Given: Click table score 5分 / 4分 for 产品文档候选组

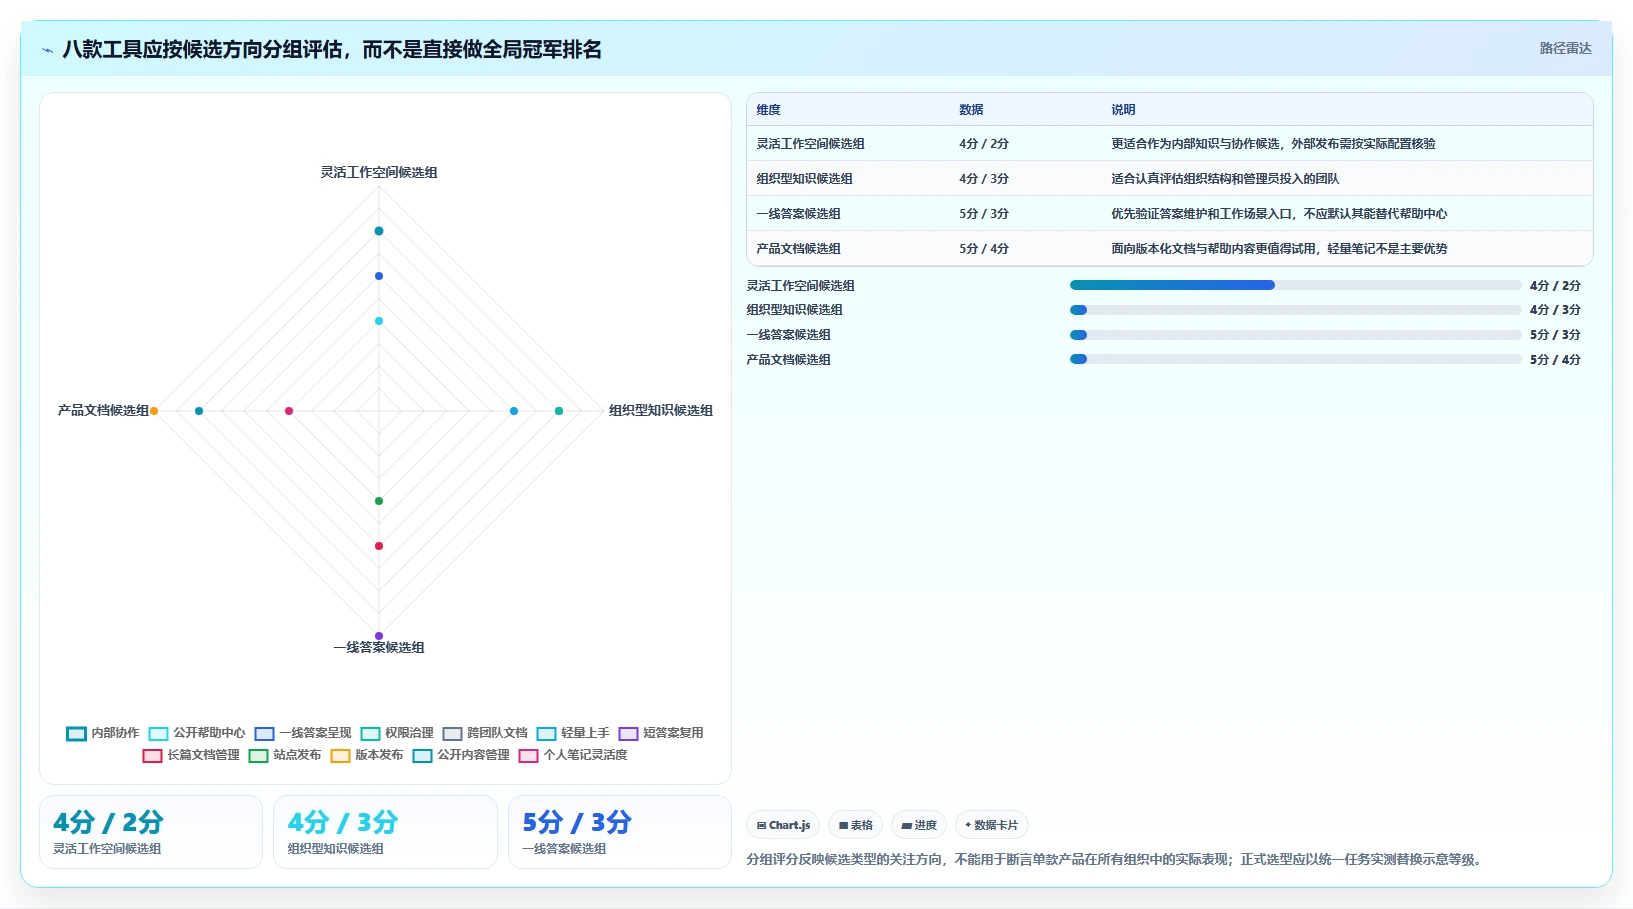Looking at the screenshot, I should 984,249.
